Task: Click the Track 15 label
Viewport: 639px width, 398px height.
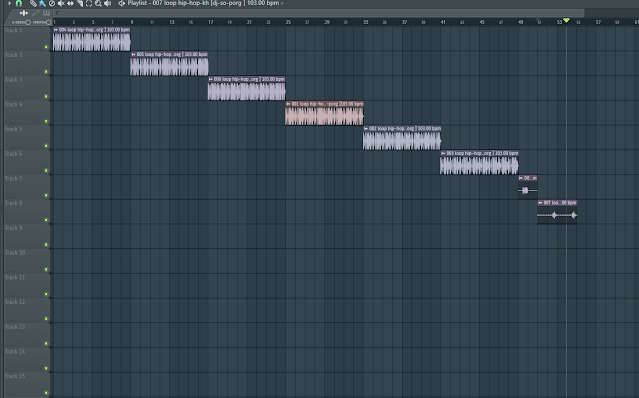Action: pos(15,376)
